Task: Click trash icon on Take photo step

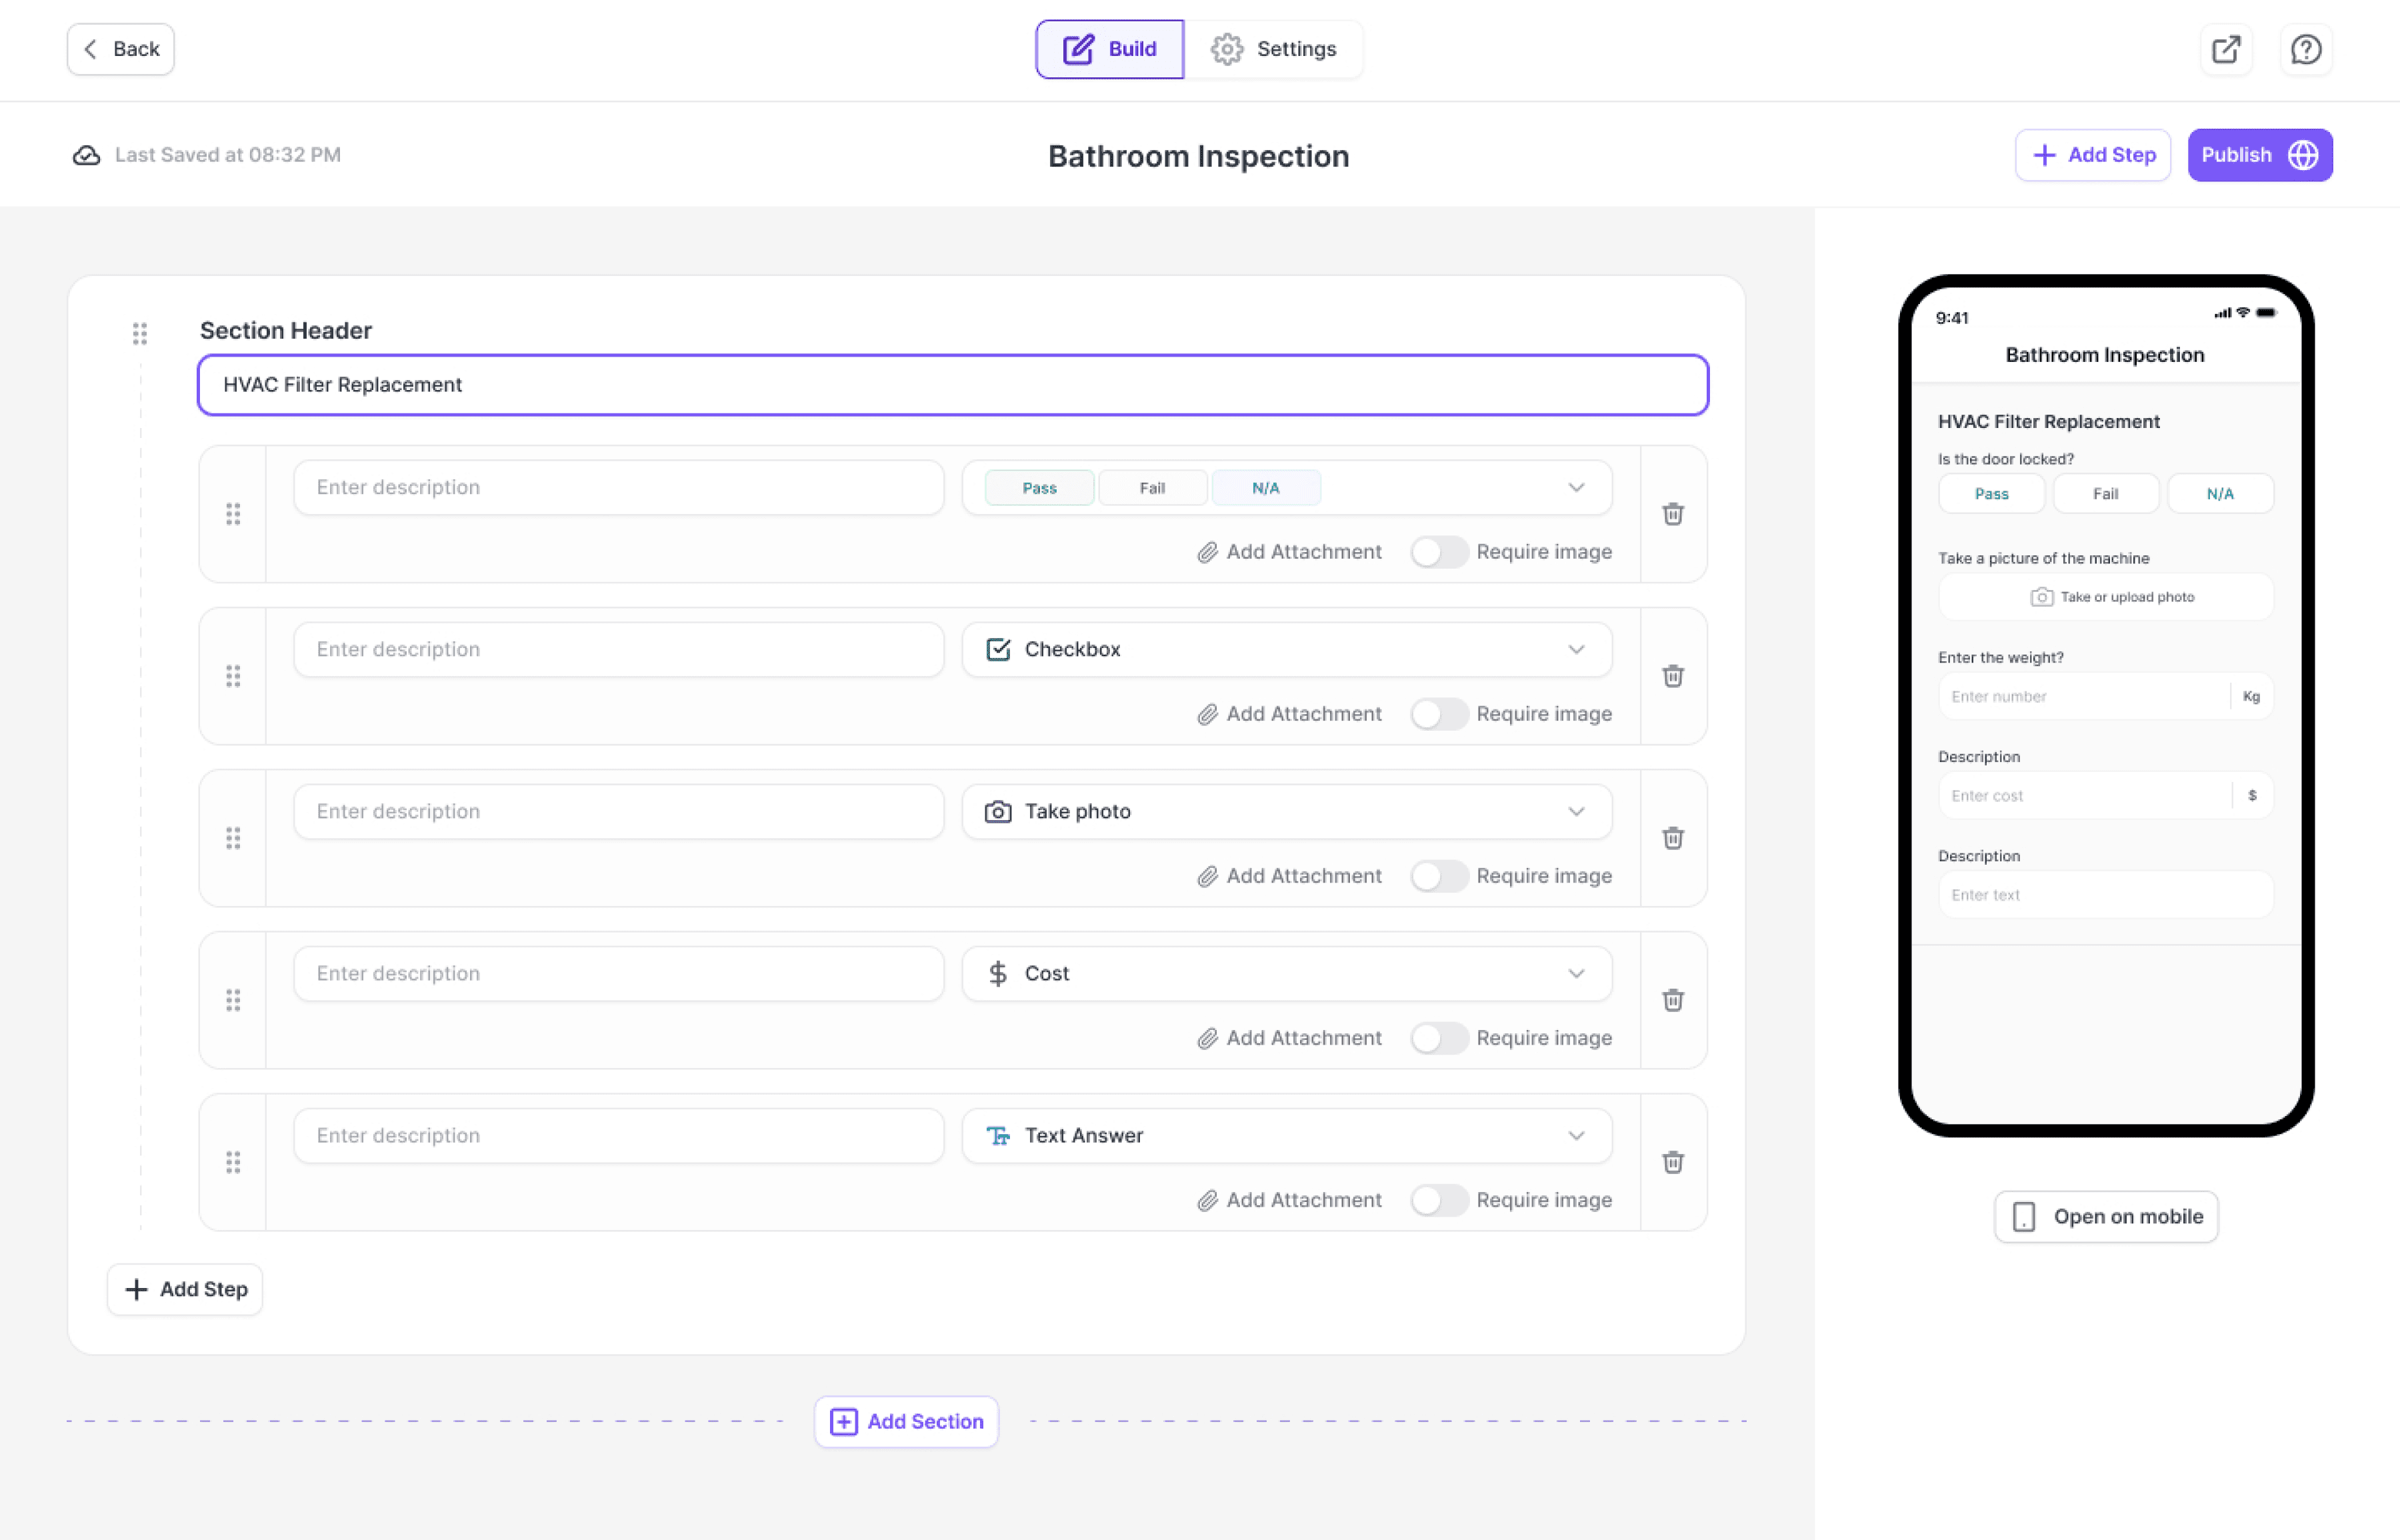Action: click(x=1673, y=838)
